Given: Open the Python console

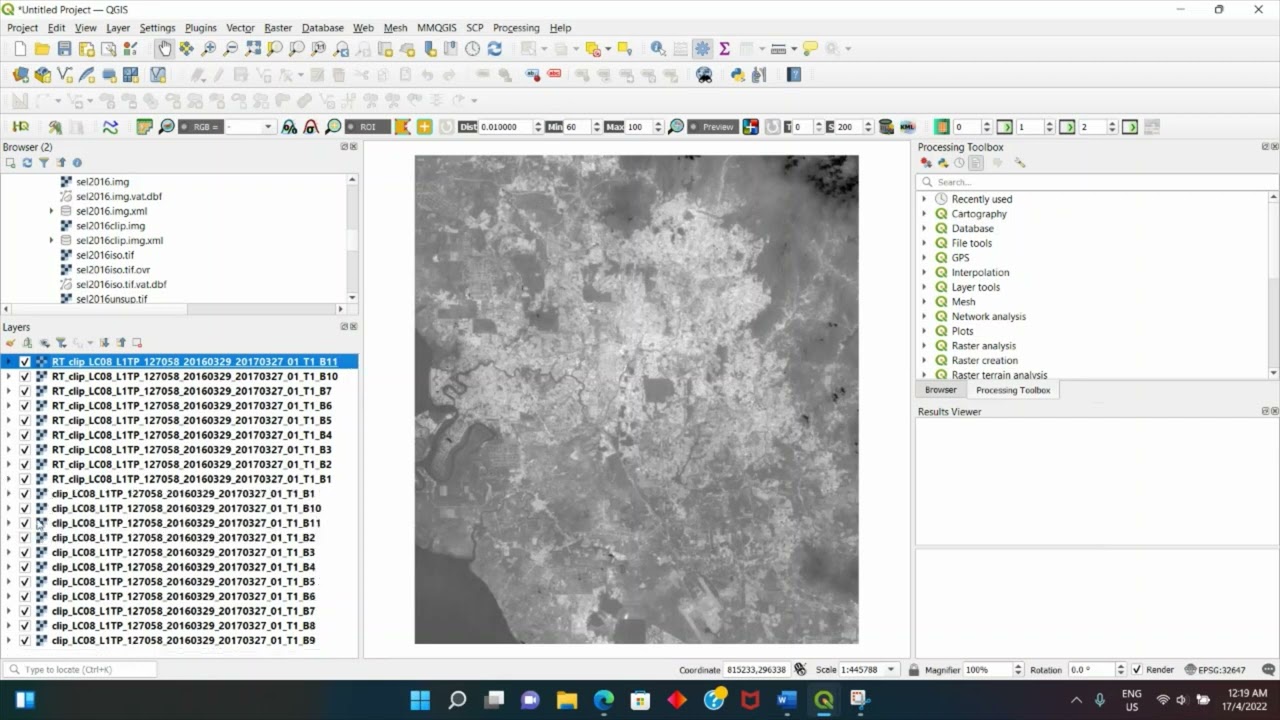Looking at the screenshot, I should pyautogui.click(x=738, y=75).
